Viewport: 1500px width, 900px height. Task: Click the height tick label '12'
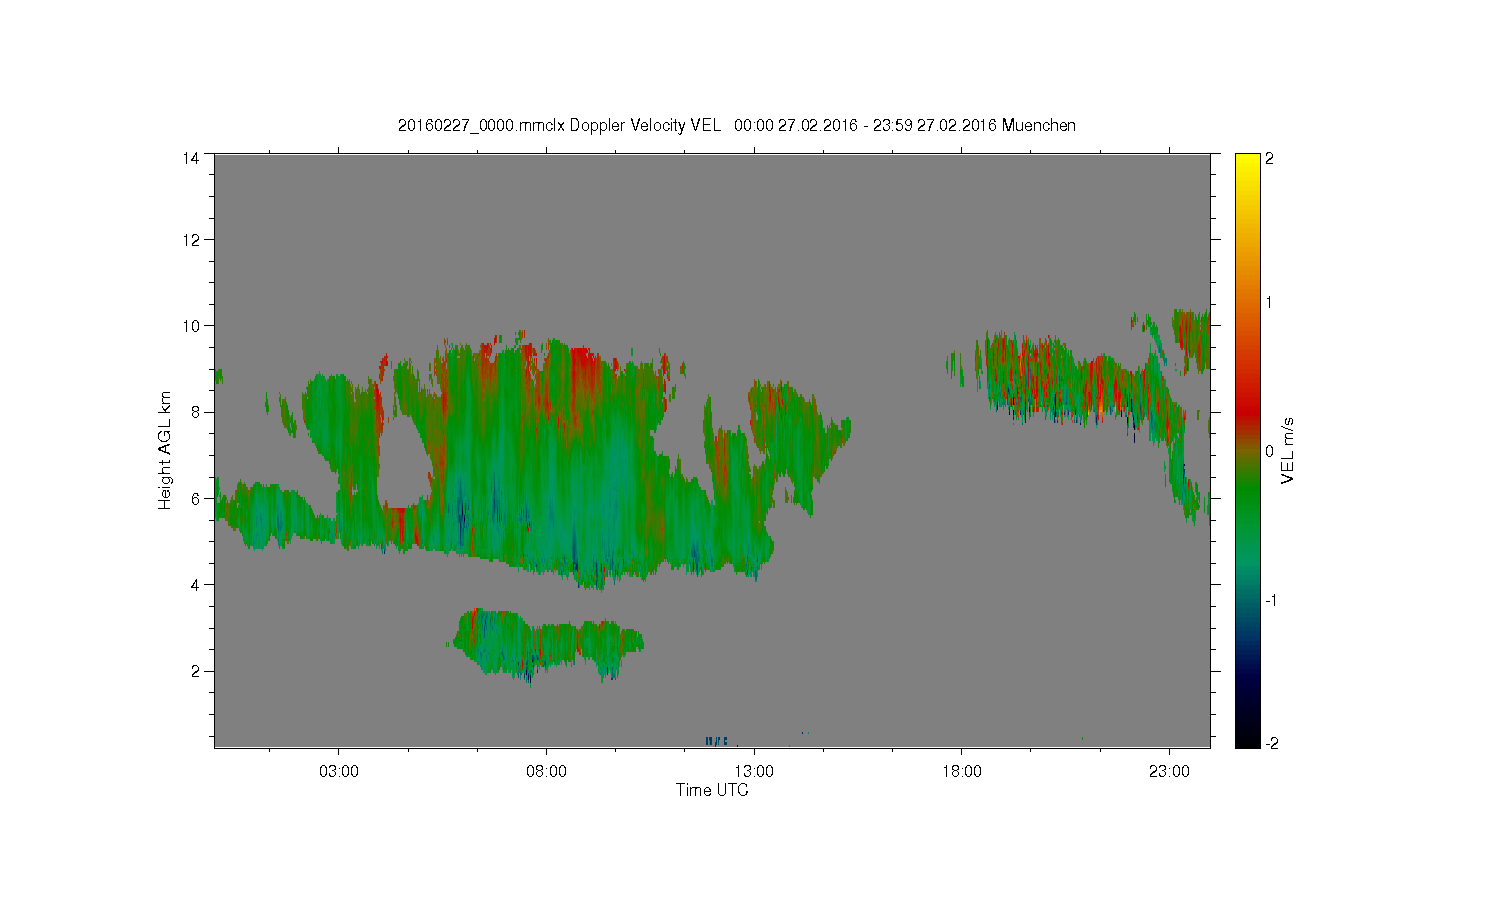tap(191, 239)
